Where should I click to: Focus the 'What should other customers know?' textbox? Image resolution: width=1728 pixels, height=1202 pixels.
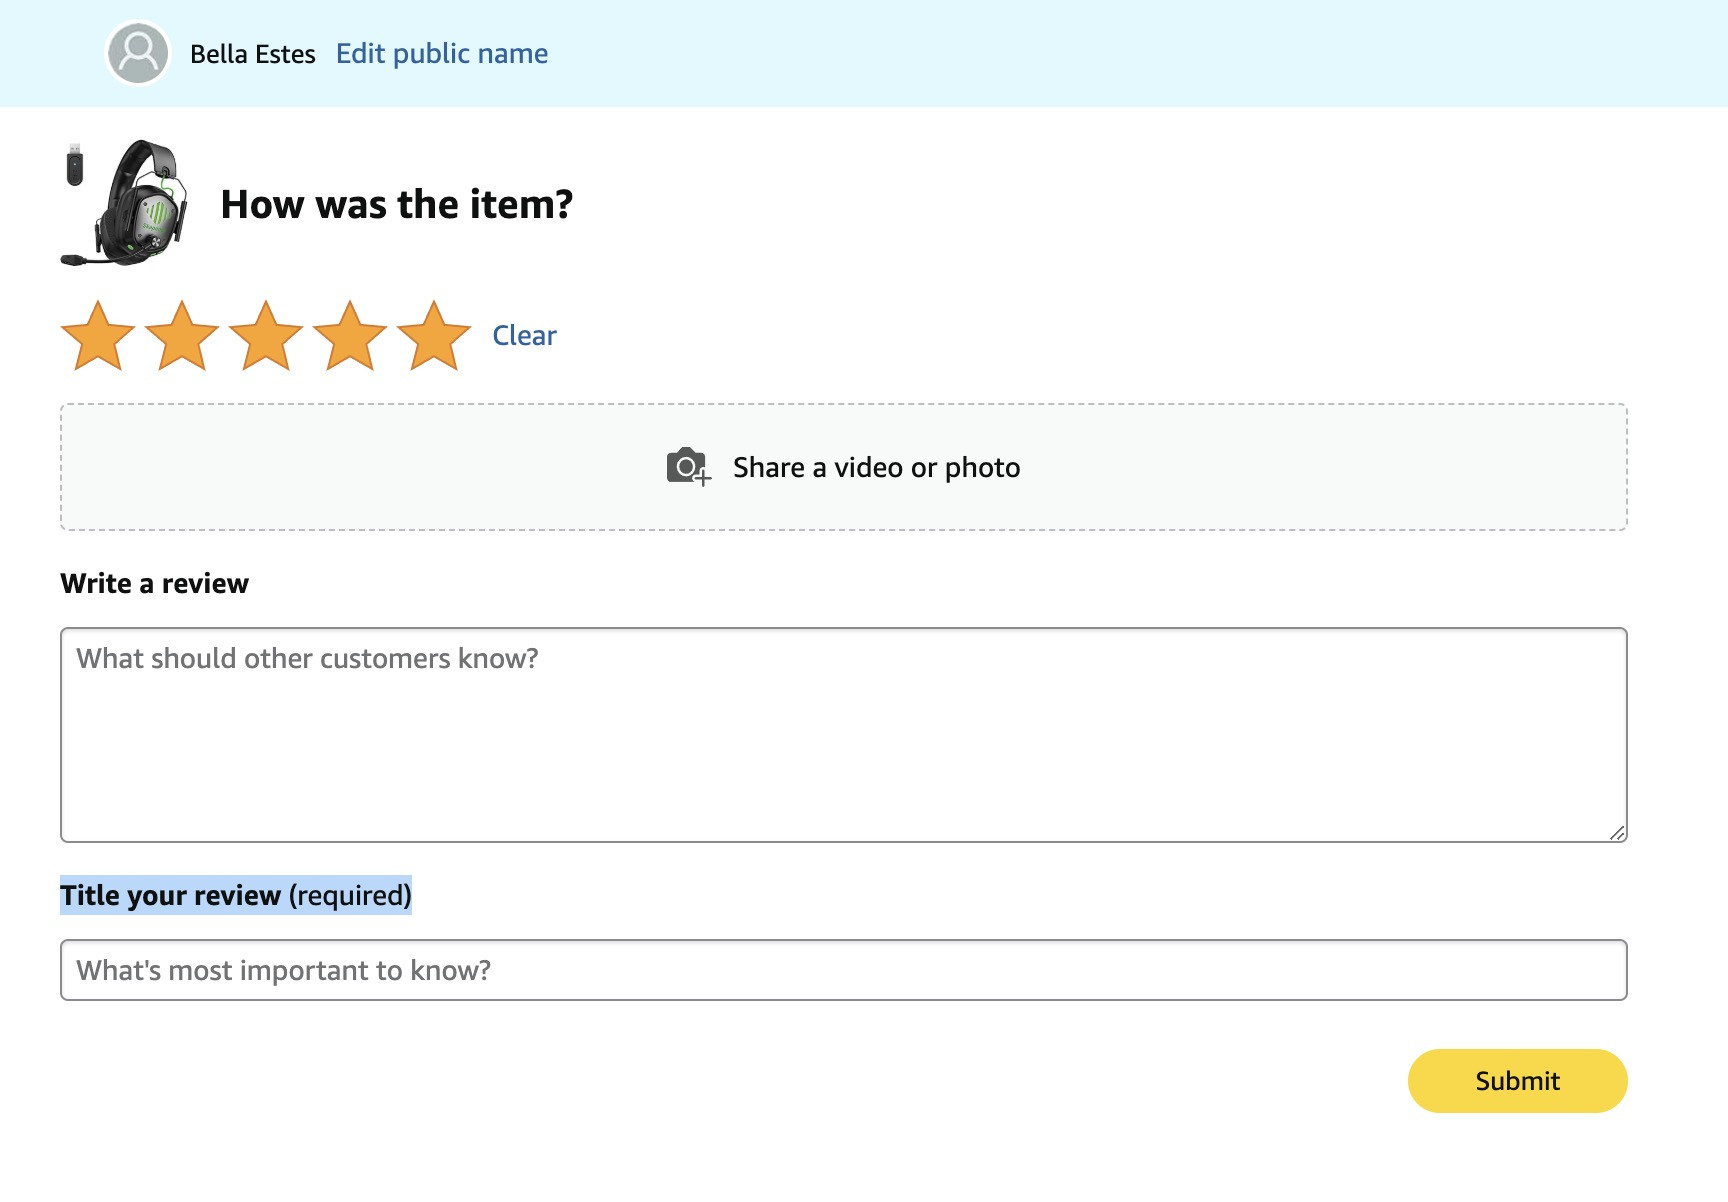point(844,735)
